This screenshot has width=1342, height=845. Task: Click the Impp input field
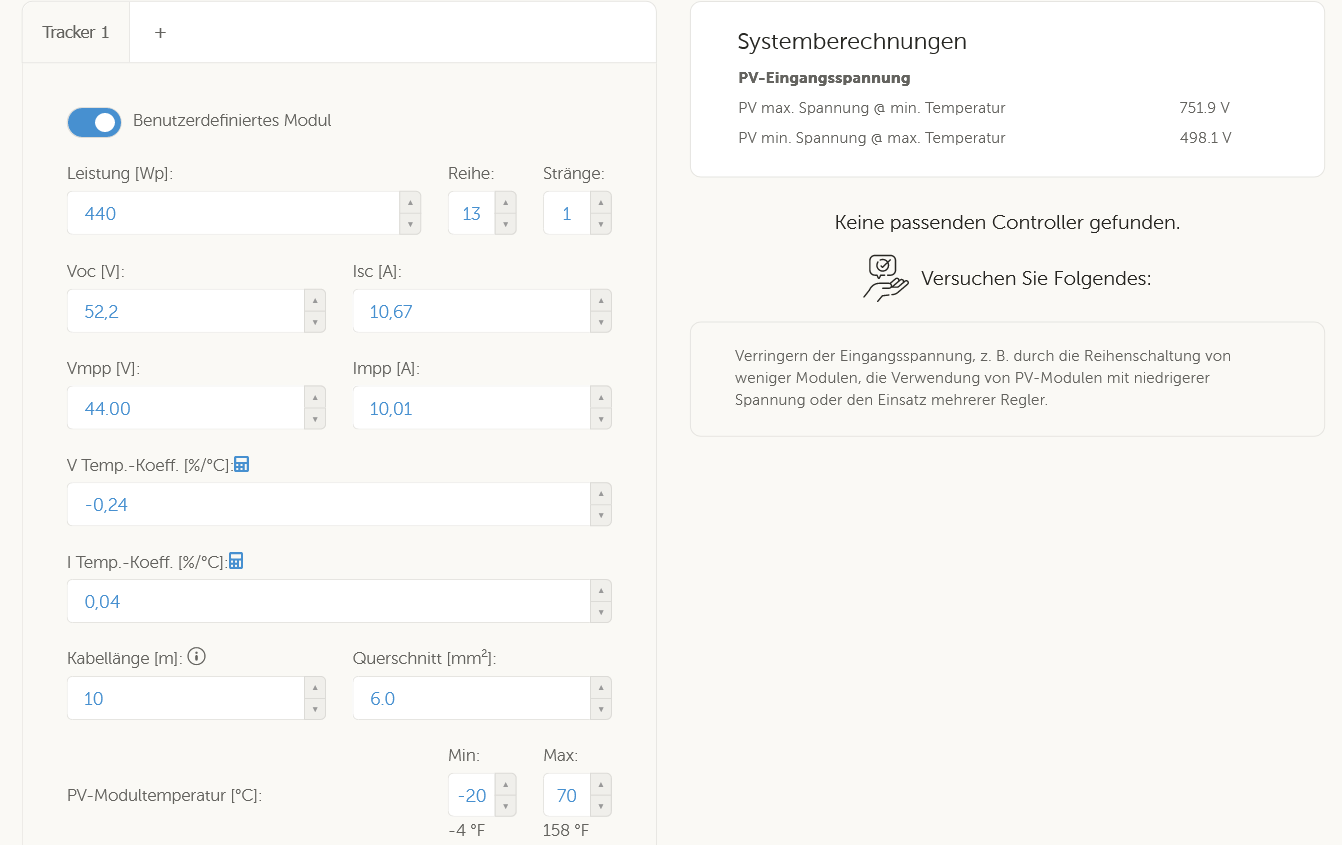[x=472, y=408]
